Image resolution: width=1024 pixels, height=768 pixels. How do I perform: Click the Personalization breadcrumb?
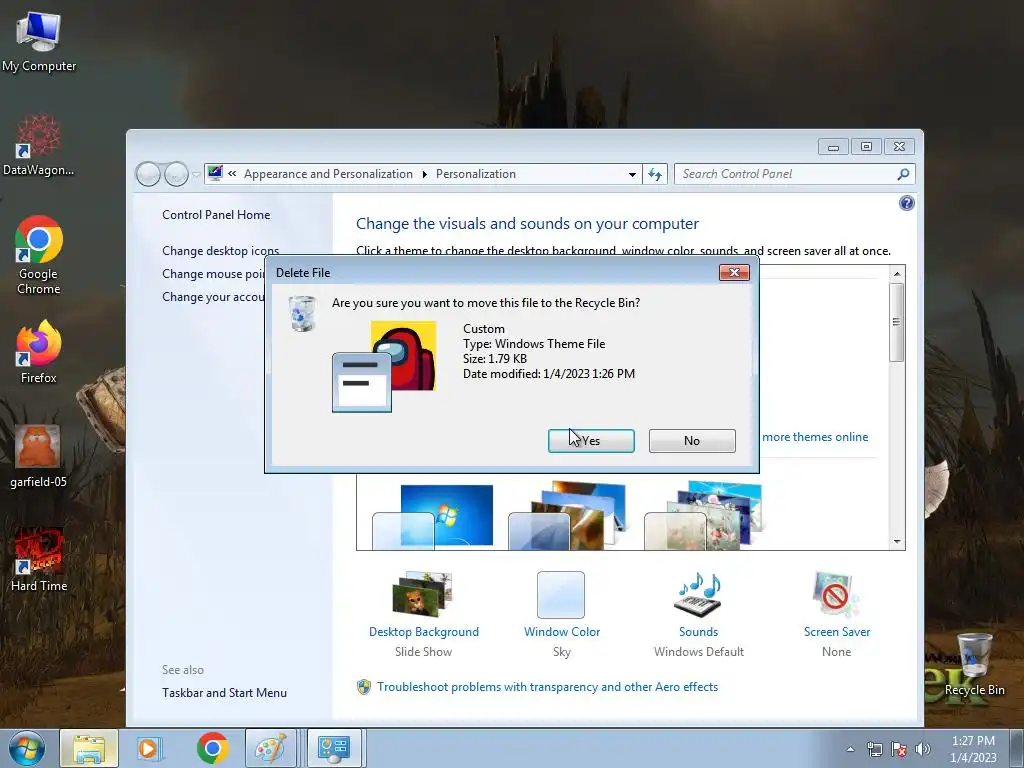475,174
